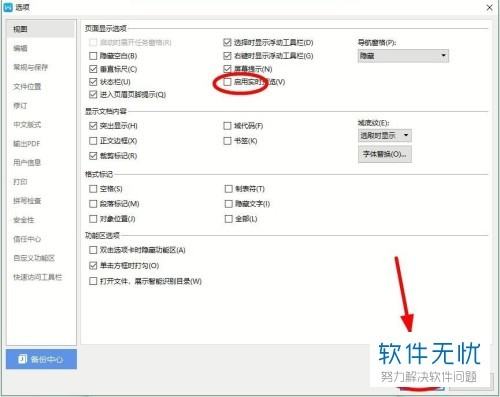Enable the 隐藏文字(I) checkbox
500x397 pixels.
228,204
